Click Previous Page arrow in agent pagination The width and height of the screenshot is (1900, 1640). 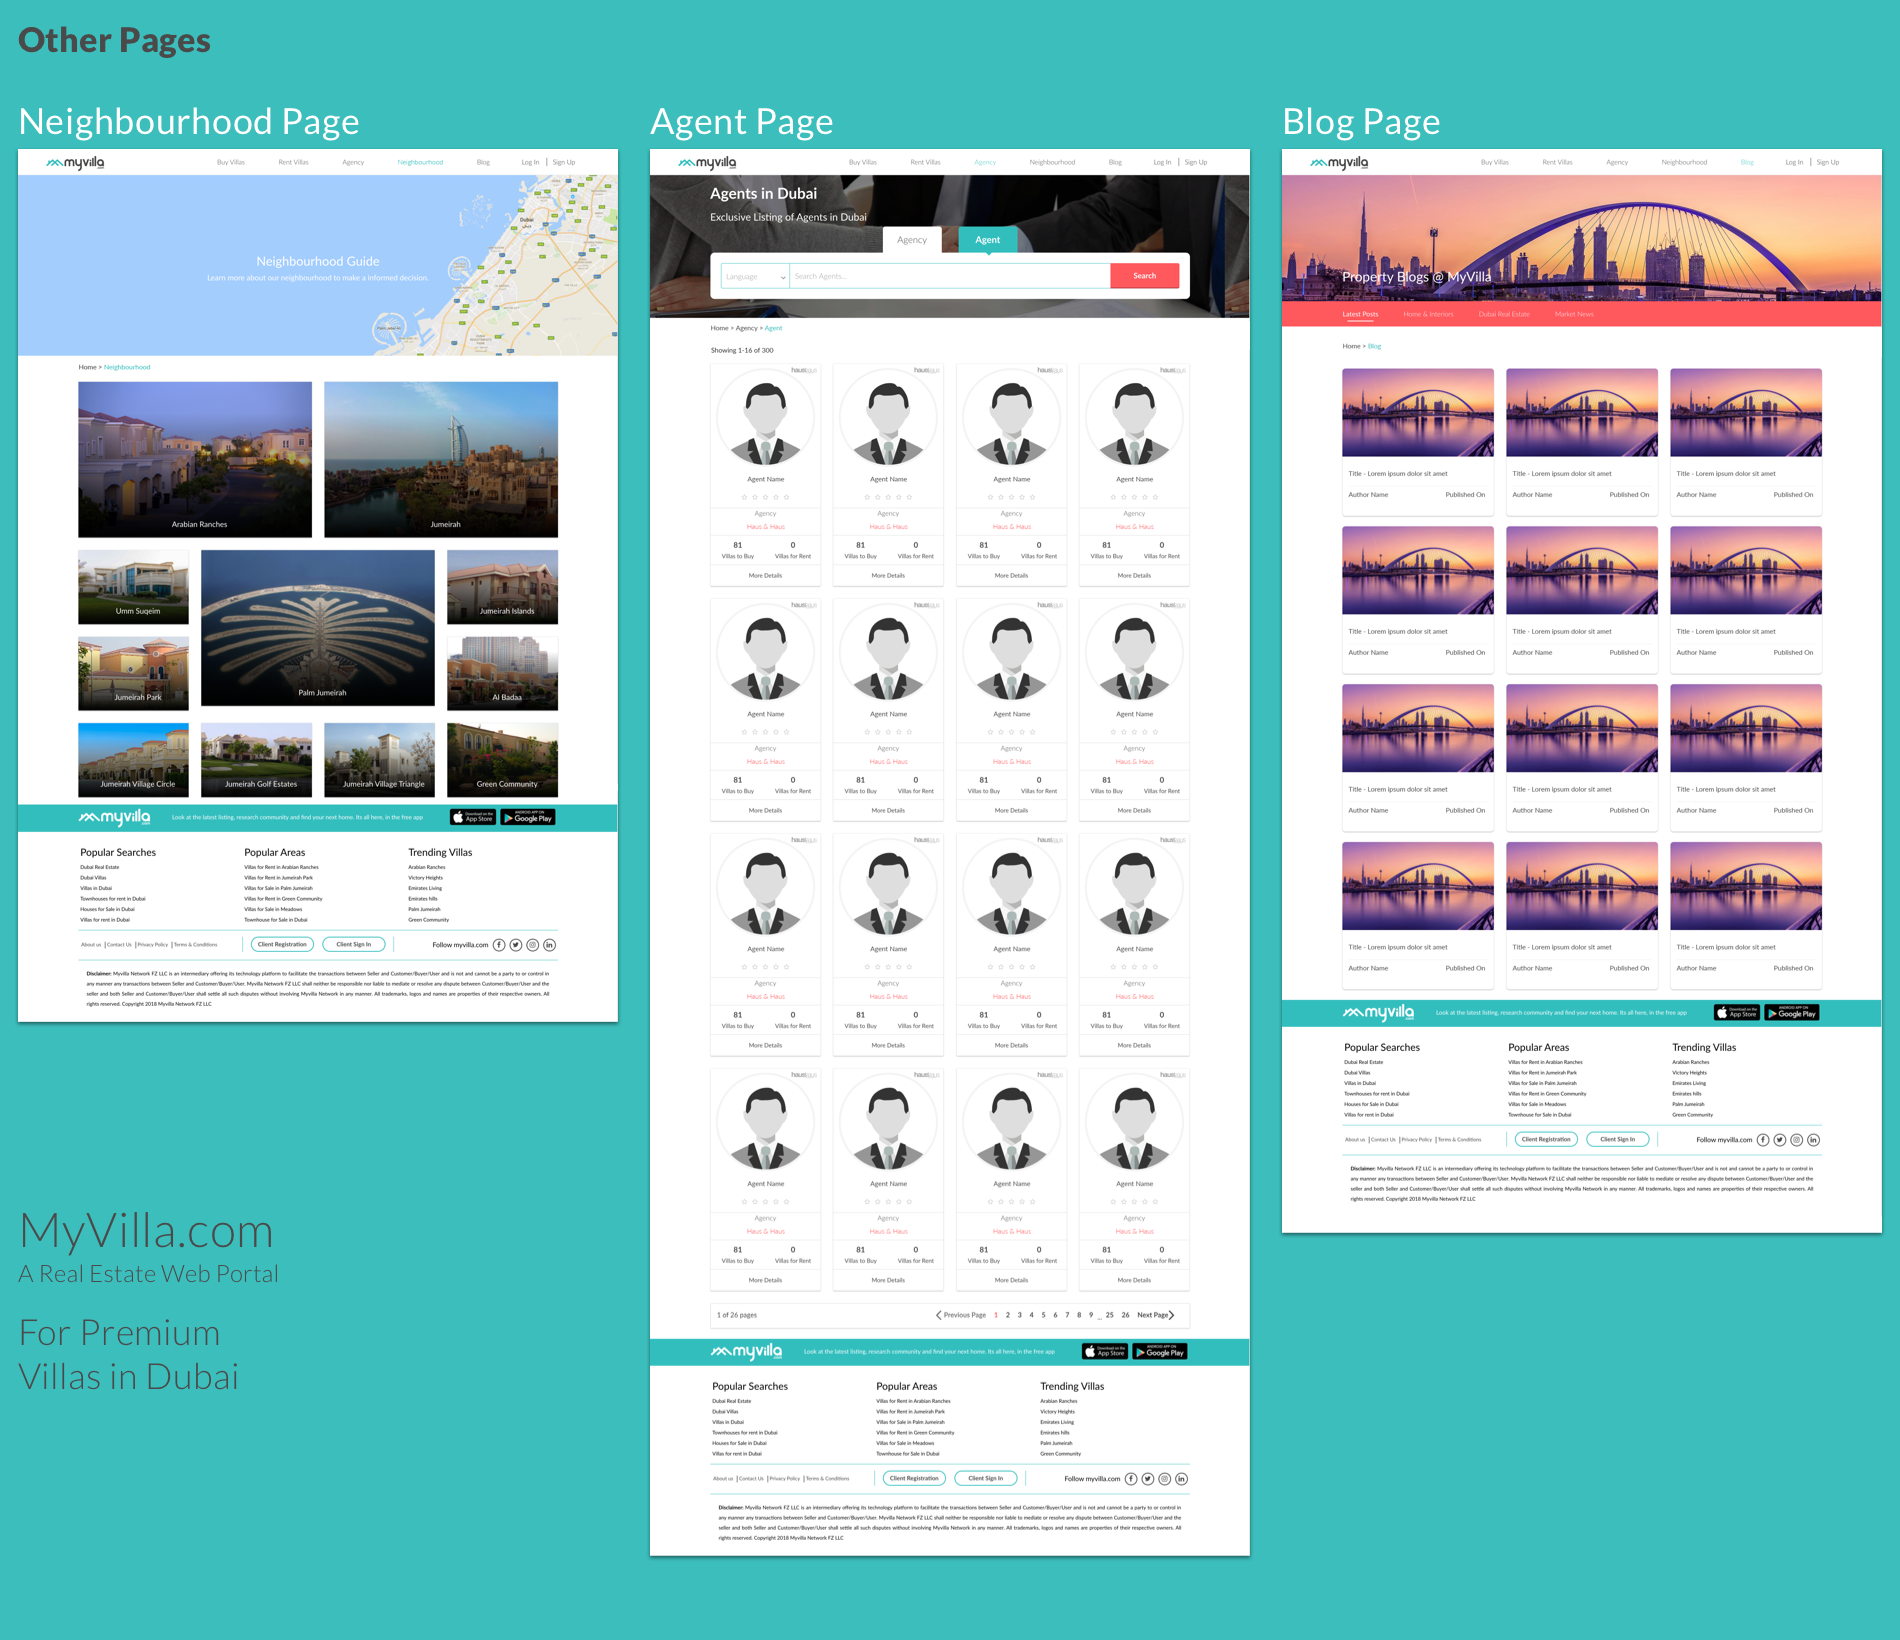[x=938, y=1315]
